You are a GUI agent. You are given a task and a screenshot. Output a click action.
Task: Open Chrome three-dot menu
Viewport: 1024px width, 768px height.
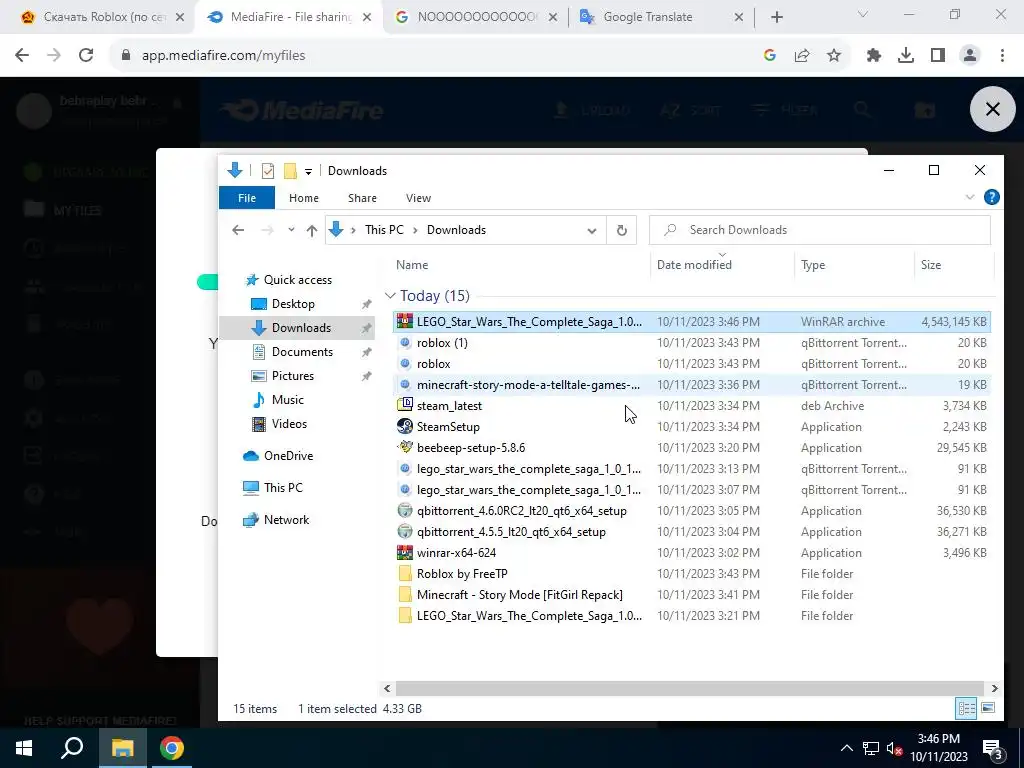coord(1002,56)
